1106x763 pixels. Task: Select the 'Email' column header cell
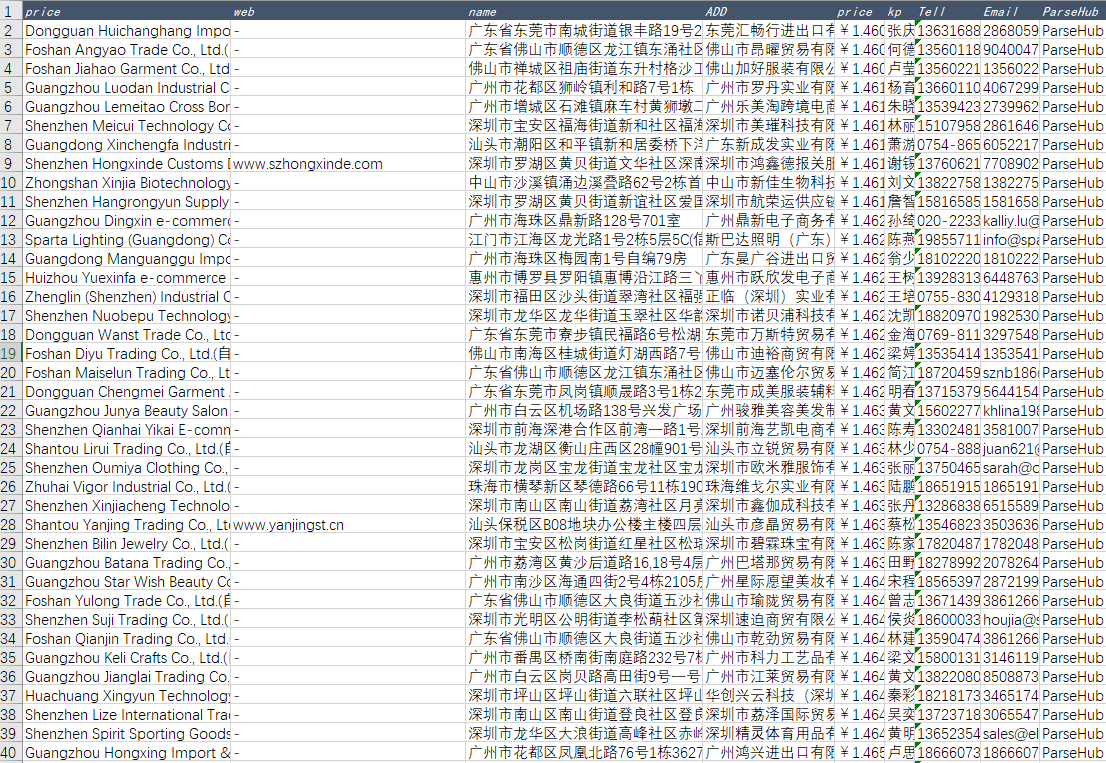point(1010,11)
